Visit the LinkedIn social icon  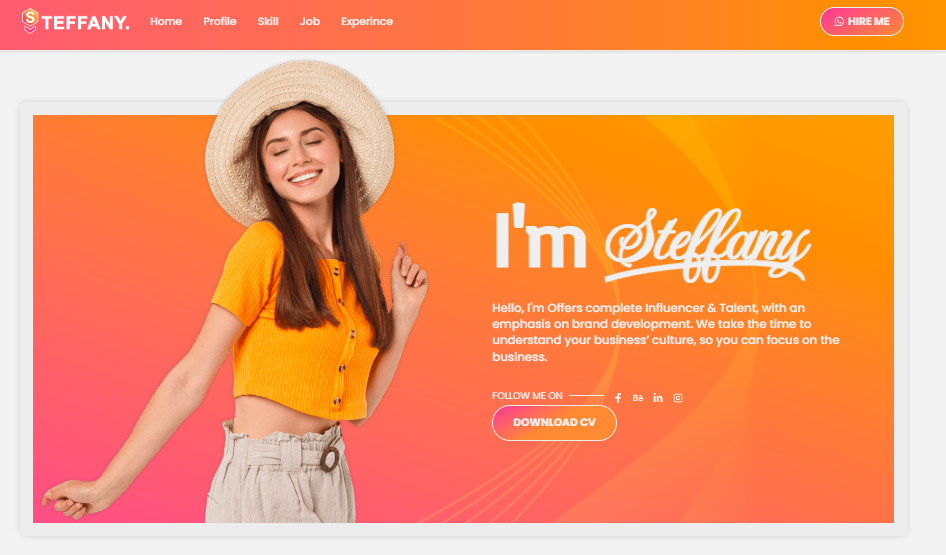[x=658, y=398]
